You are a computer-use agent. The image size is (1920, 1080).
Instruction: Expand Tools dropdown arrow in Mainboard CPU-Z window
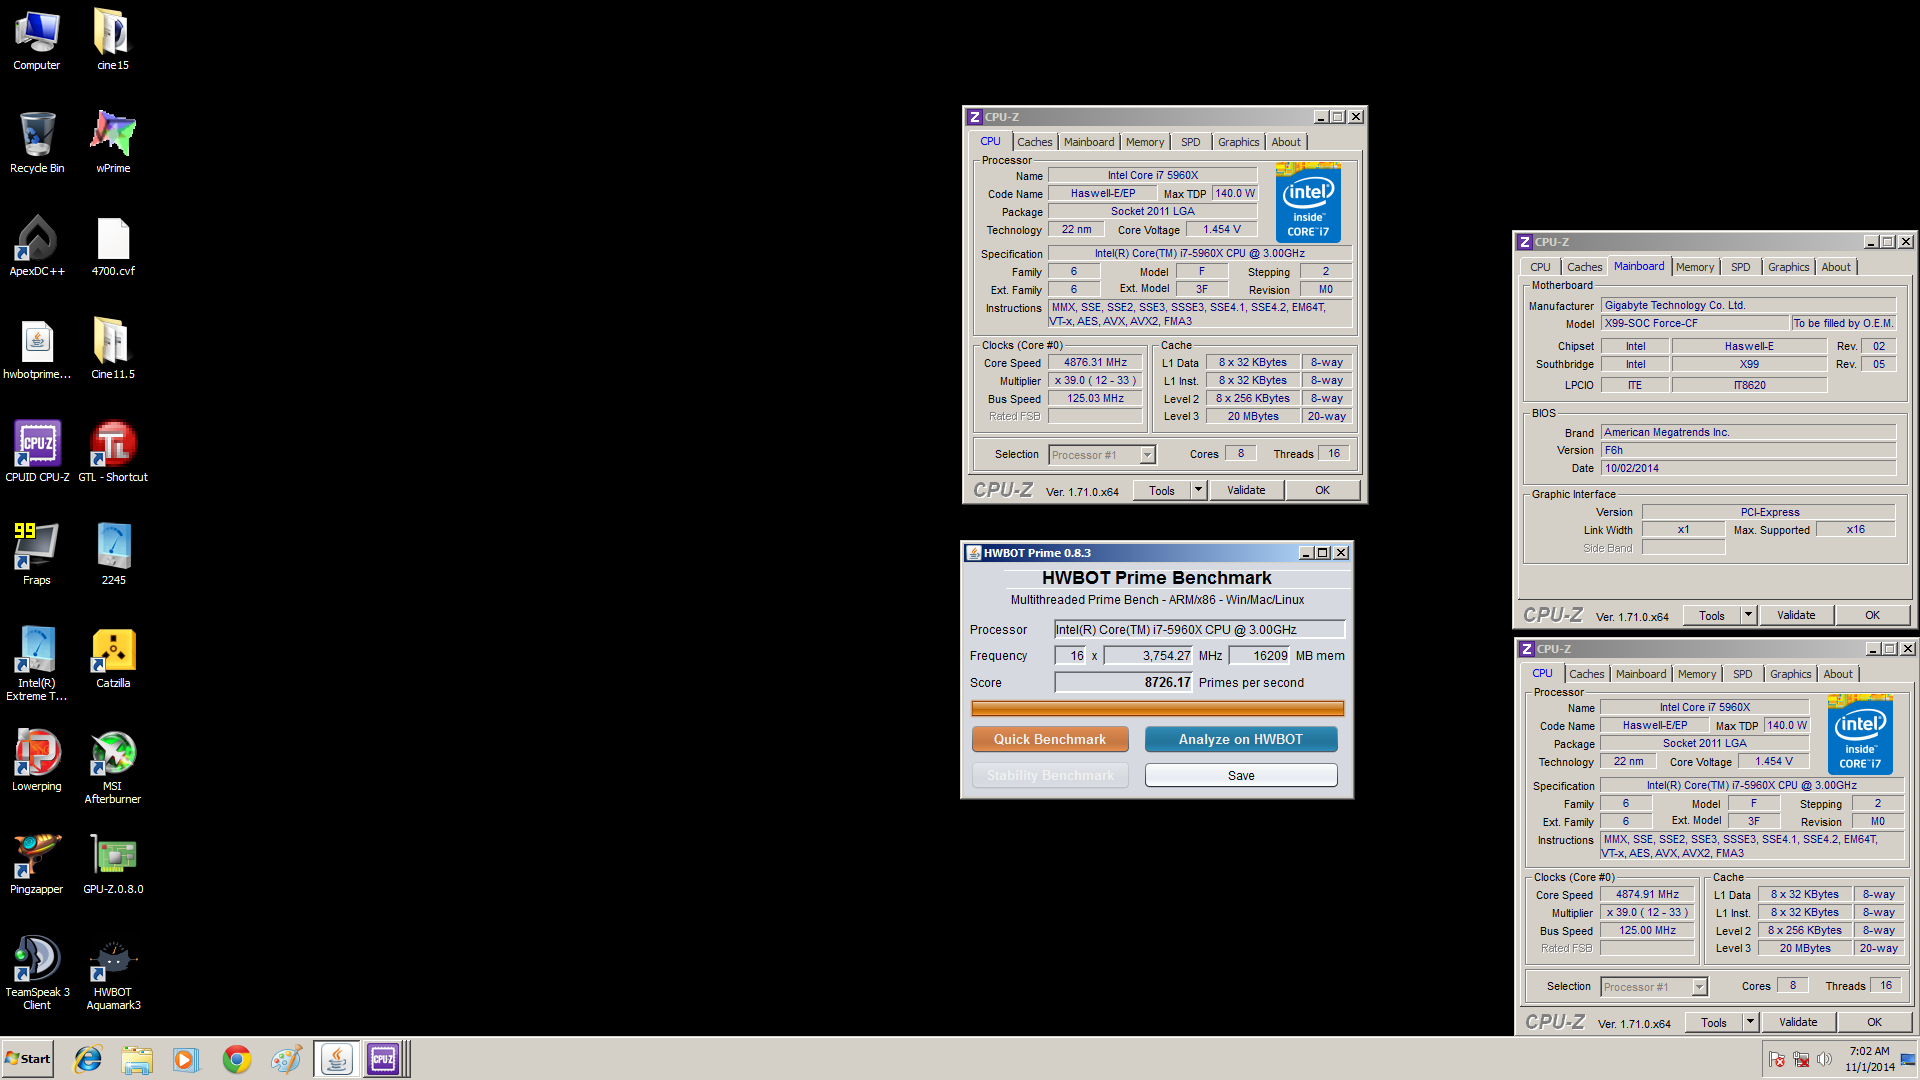click(x=1748, y=615)
